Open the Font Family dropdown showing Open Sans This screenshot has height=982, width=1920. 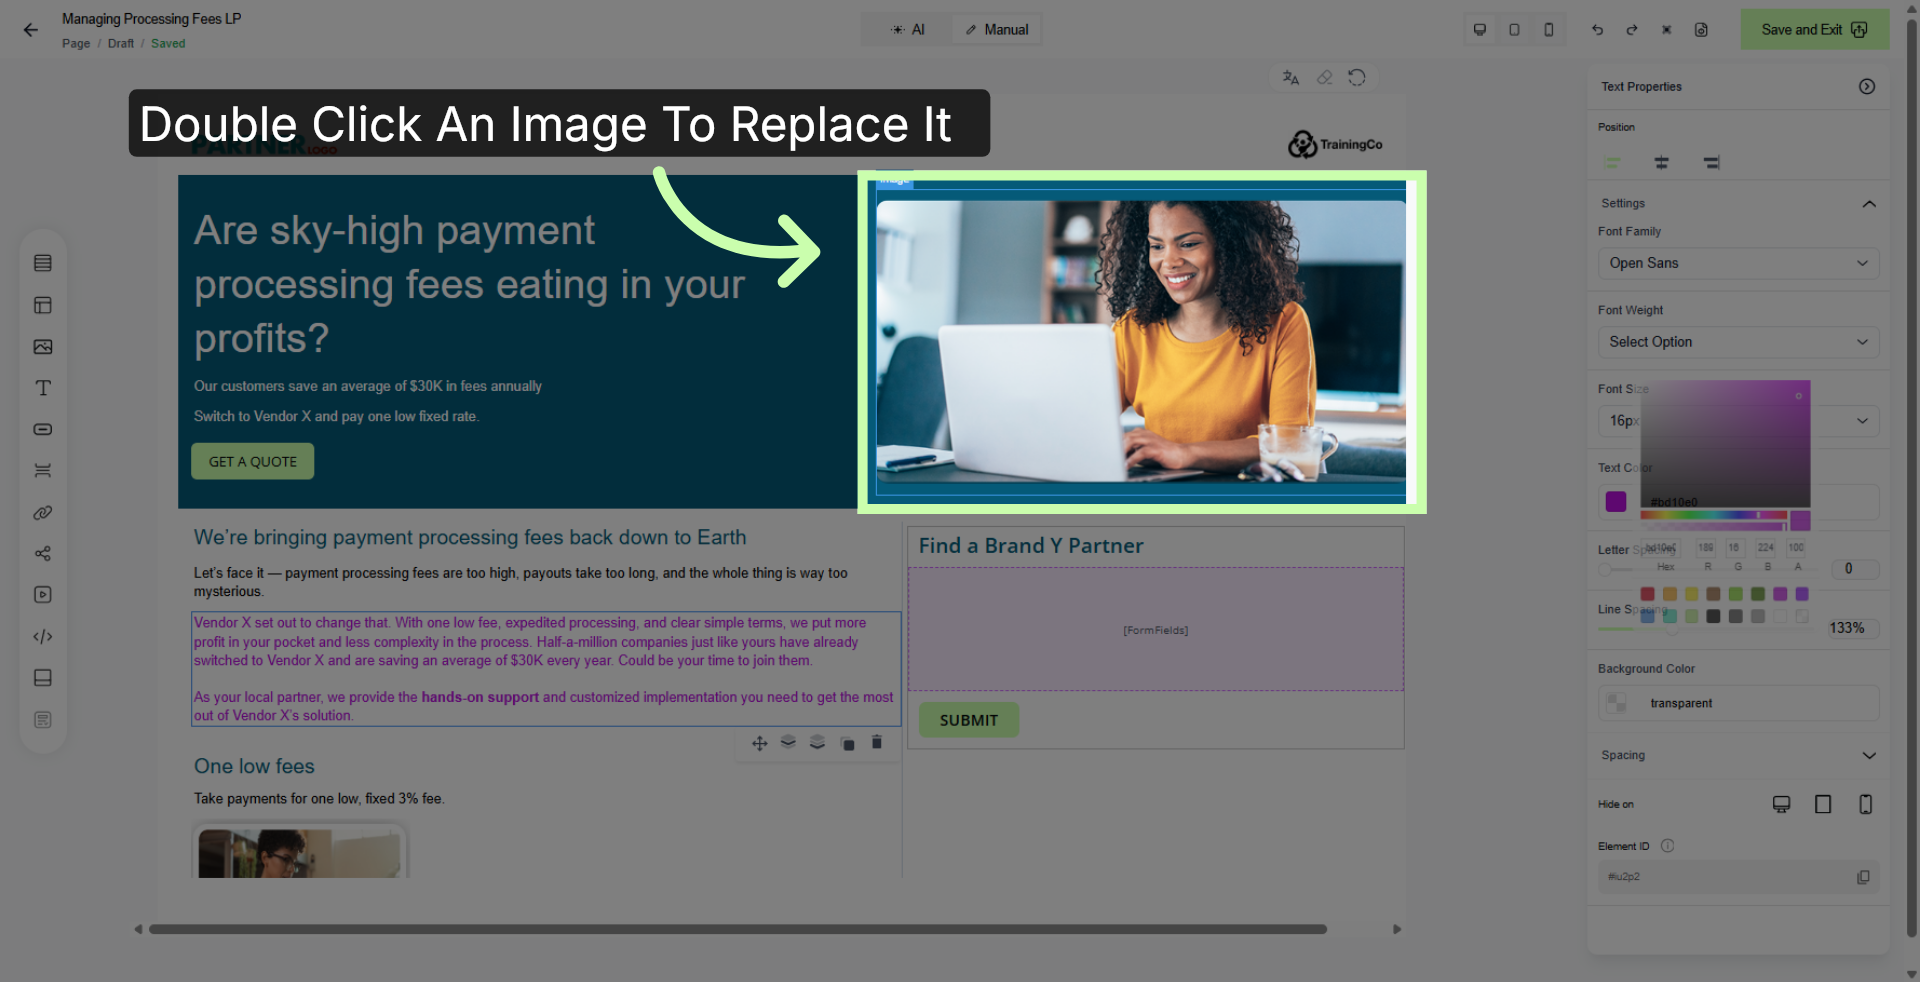pyautogui.click(x=1738, y=263)
